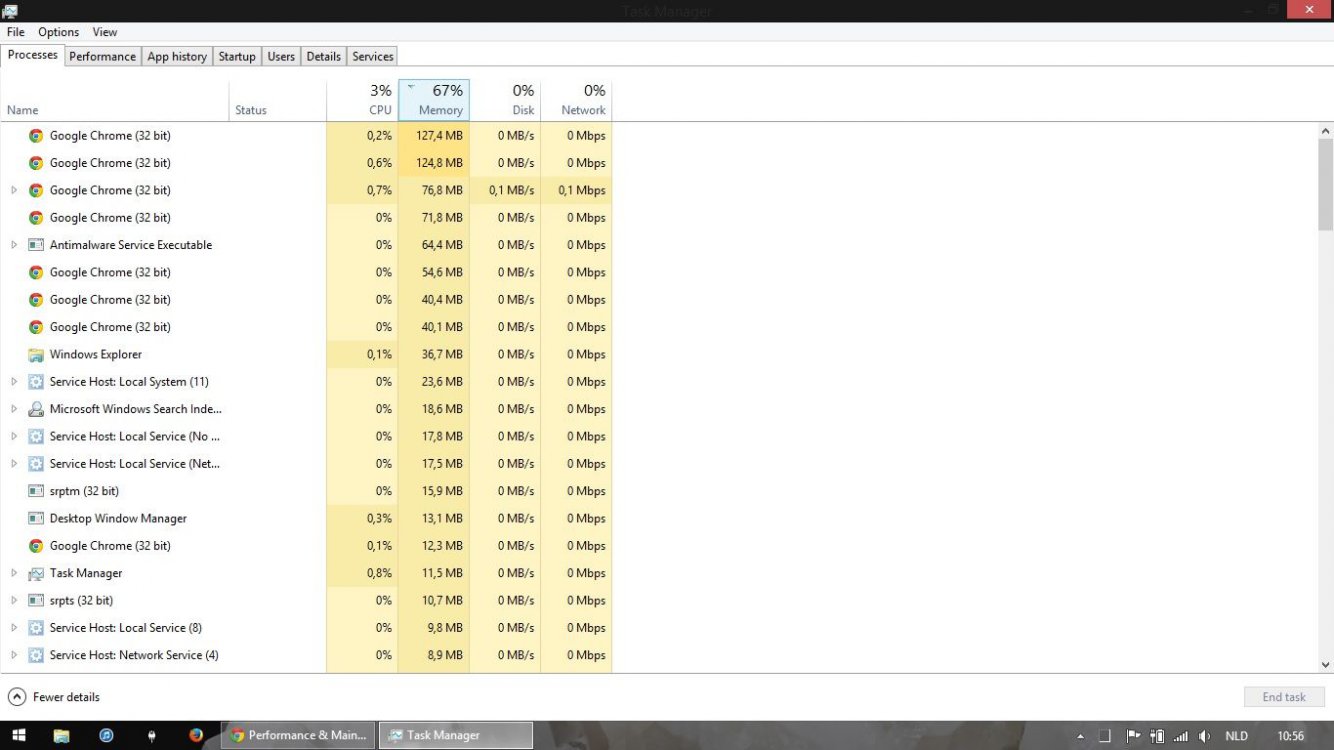
Task: Click the Desktop Window Manager icon
Action: pyautogui.click(x=36, y=518)
